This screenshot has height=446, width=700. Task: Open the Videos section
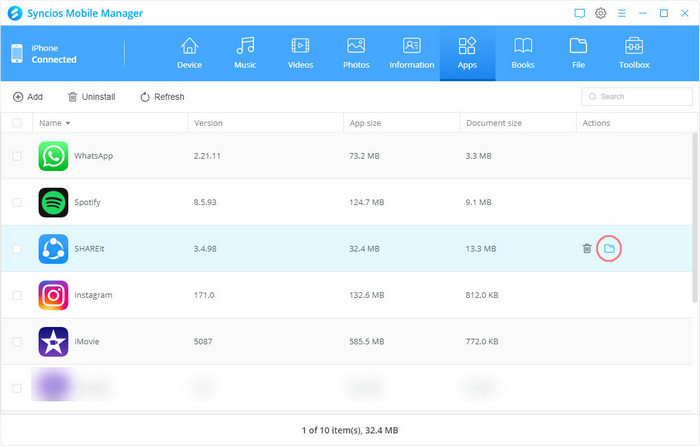pos(300,53)
